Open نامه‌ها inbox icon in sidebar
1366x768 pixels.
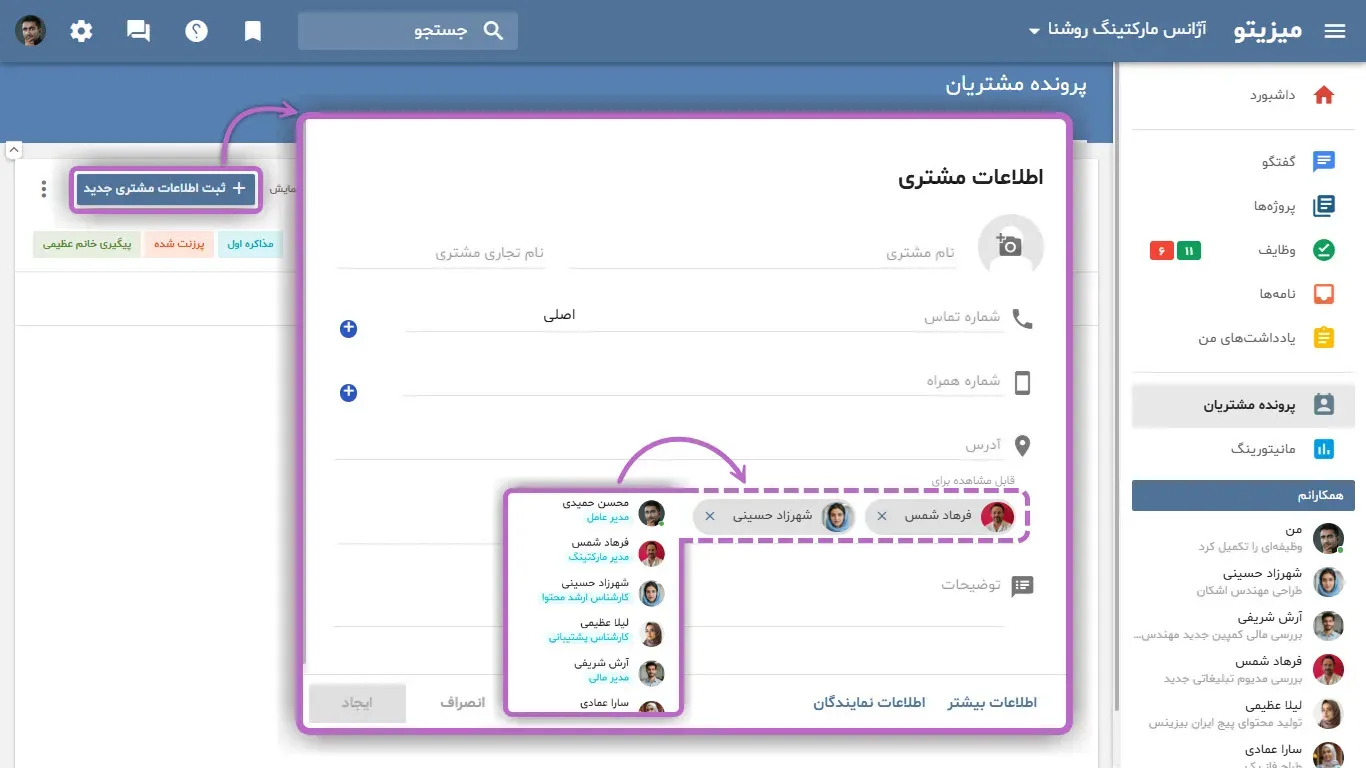tap(1324, 294)
